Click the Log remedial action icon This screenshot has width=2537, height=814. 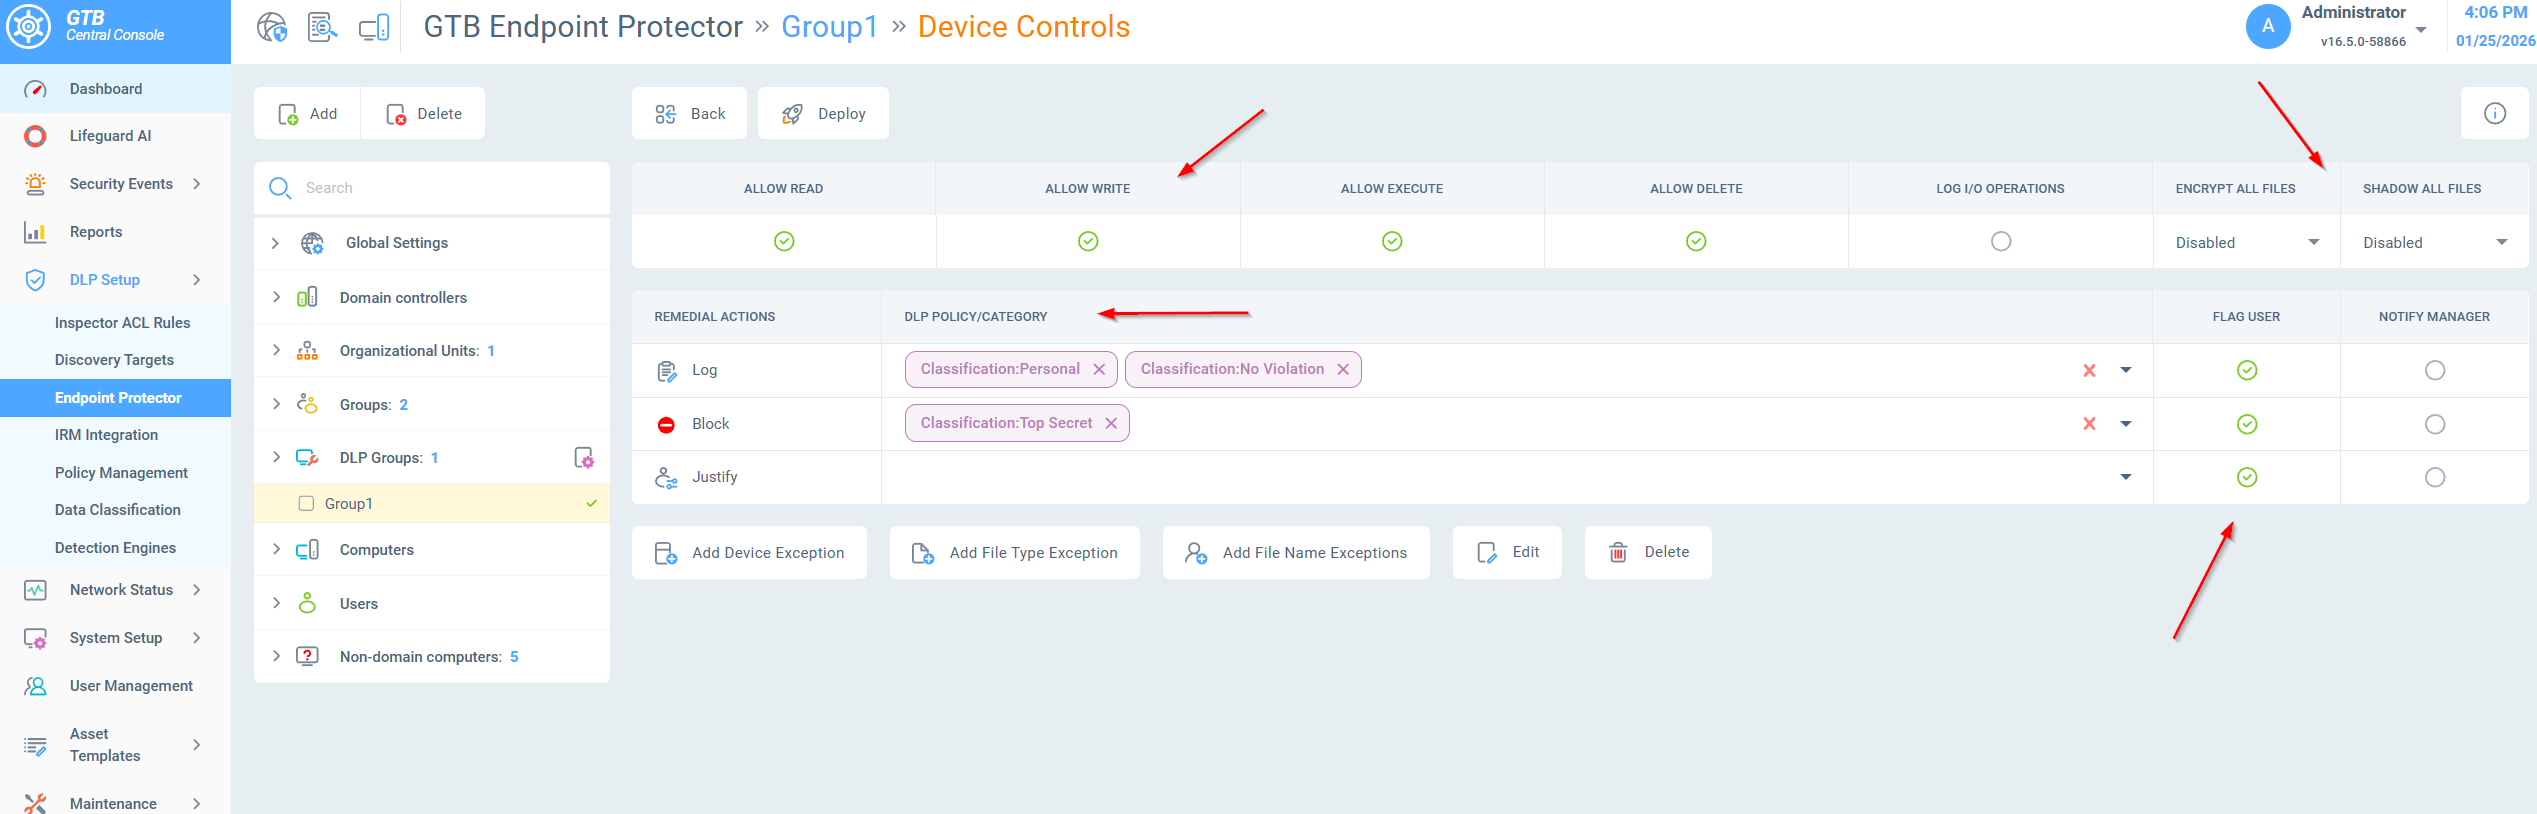[x=666, y=371]
